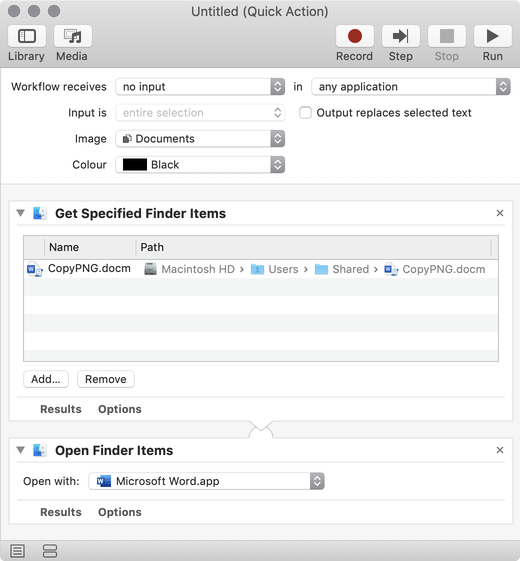Start recording with the Record button
Image resolution: width=520 pixels, height=561 pixels.
pyautogui.click(x=355, y=36)
